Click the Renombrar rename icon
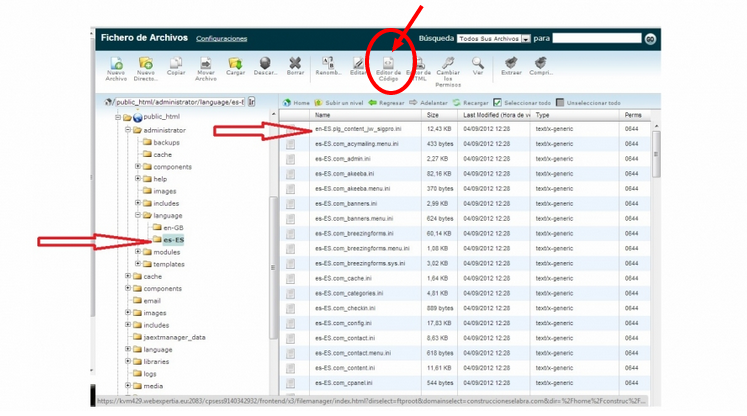Viewport: 747px width, 416px height. point(328,63)
